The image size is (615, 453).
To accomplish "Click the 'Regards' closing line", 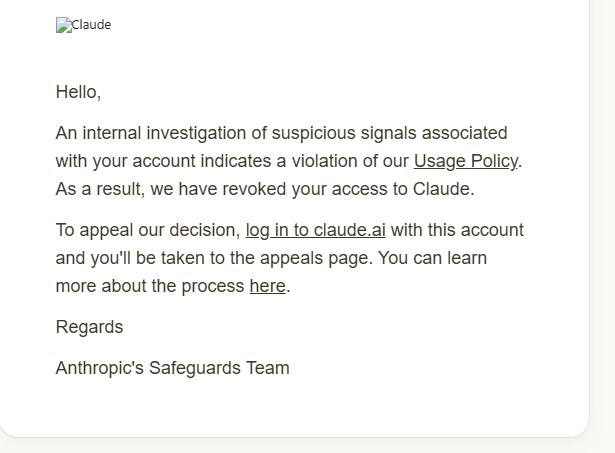I will 89,327.
